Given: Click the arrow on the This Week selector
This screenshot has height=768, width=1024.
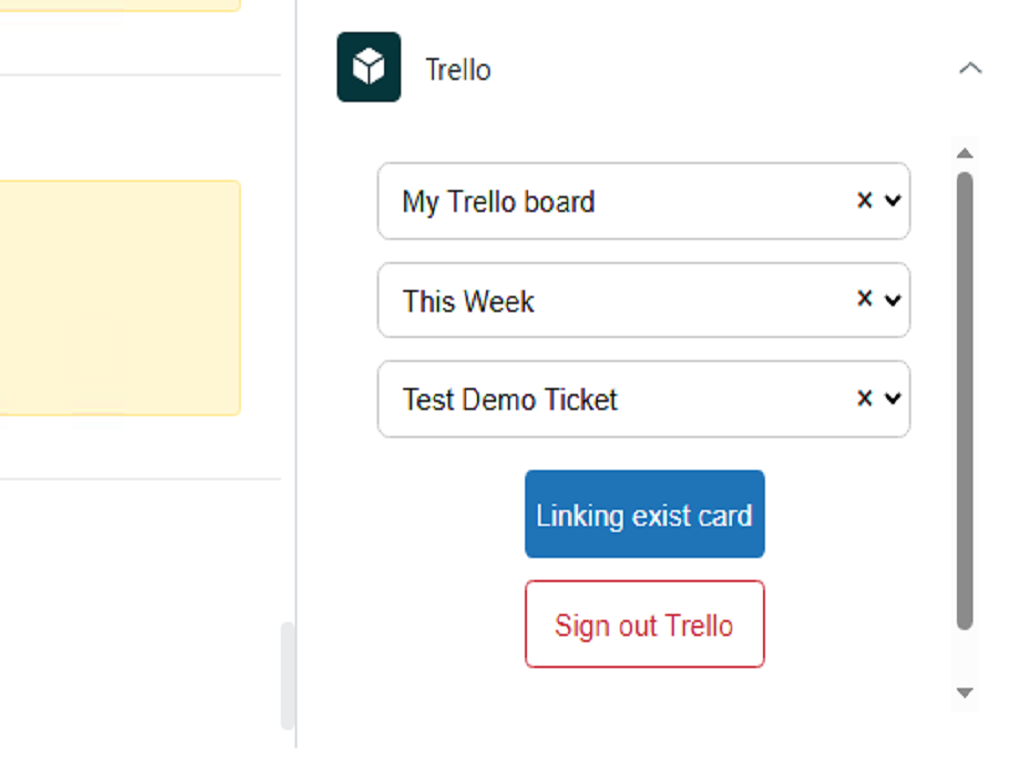Looking at the screenshot, I should tap(893, 299).
